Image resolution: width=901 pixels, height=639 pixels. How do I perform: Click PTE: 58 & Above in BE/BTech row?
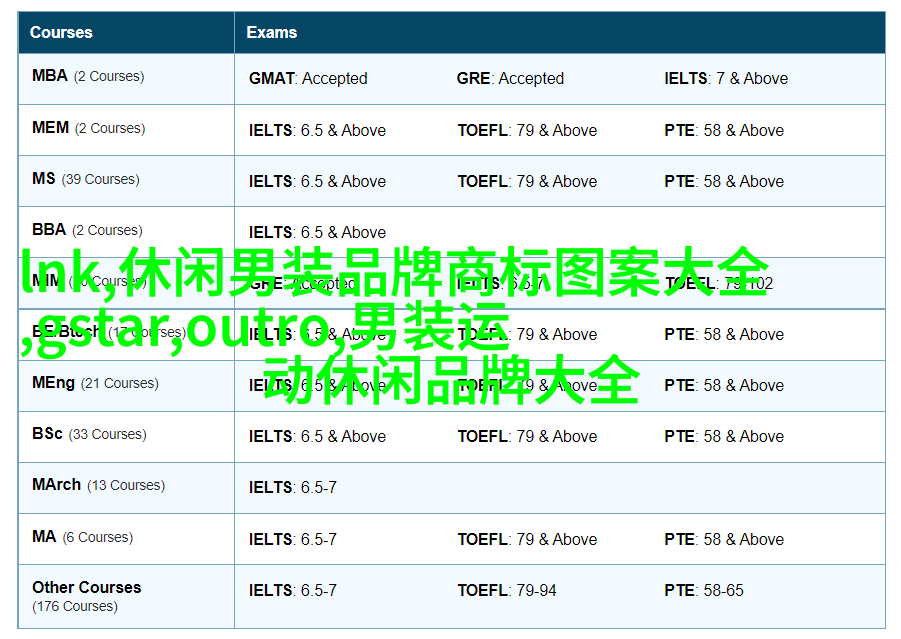[x=724, y=334]
